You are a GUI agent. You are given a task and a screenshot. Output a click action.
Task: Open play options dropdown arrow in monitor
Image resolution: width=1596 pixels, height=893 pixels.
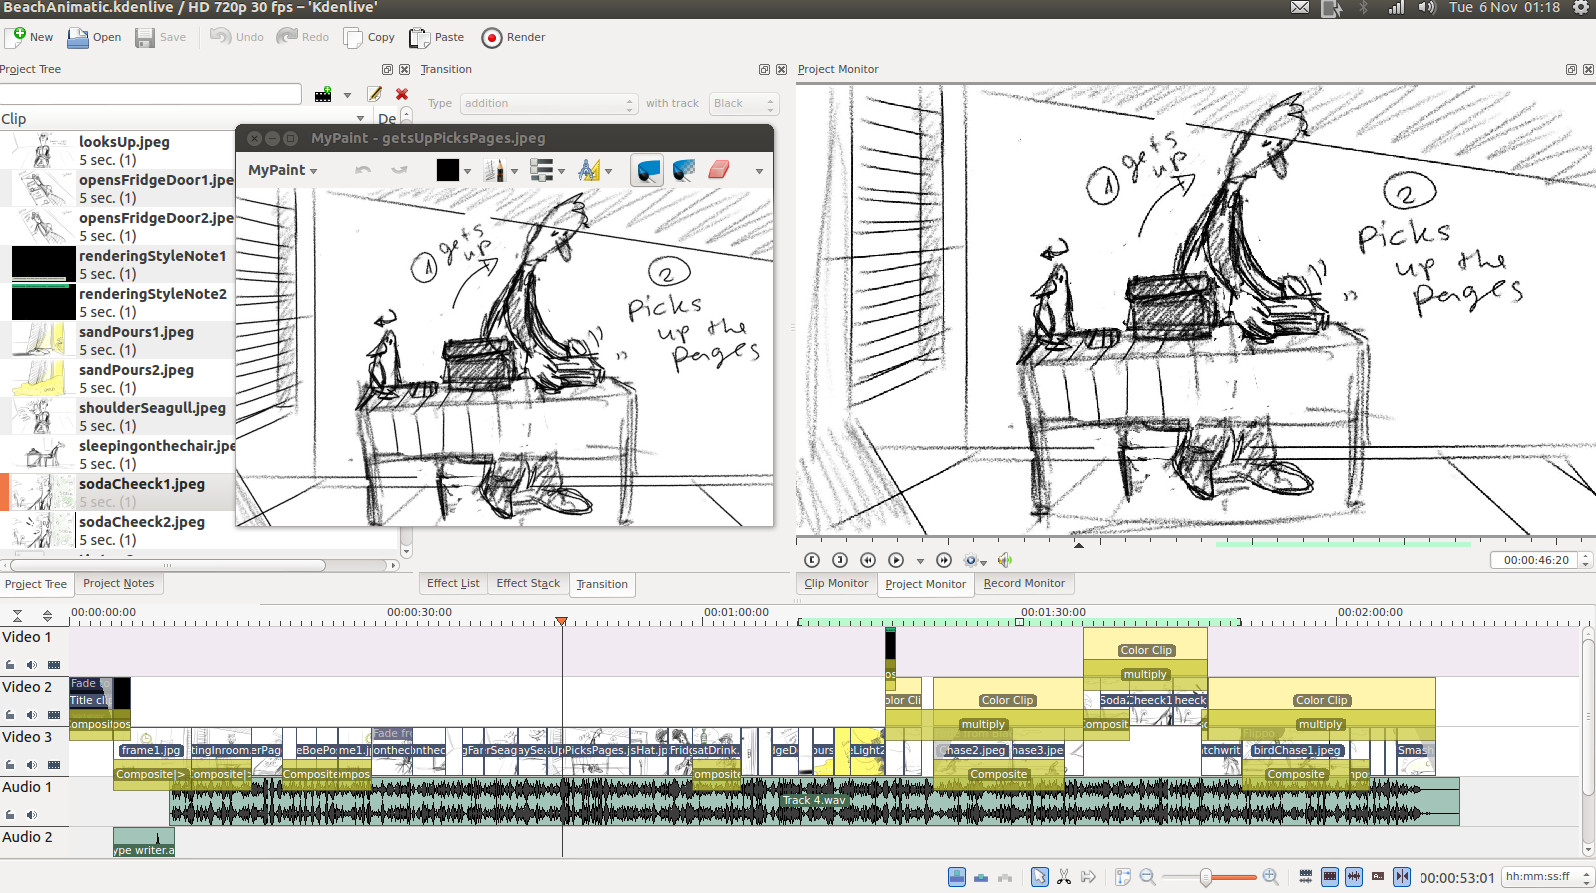pos(920,561)
